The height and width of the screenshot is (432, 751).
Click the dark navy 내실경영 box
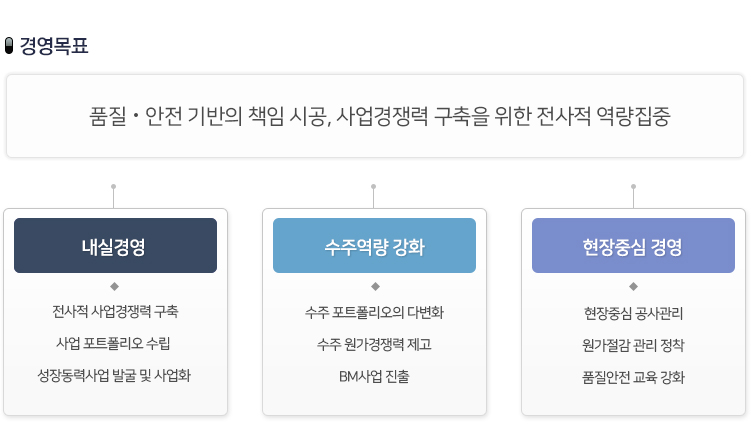(x=115, y=246)
